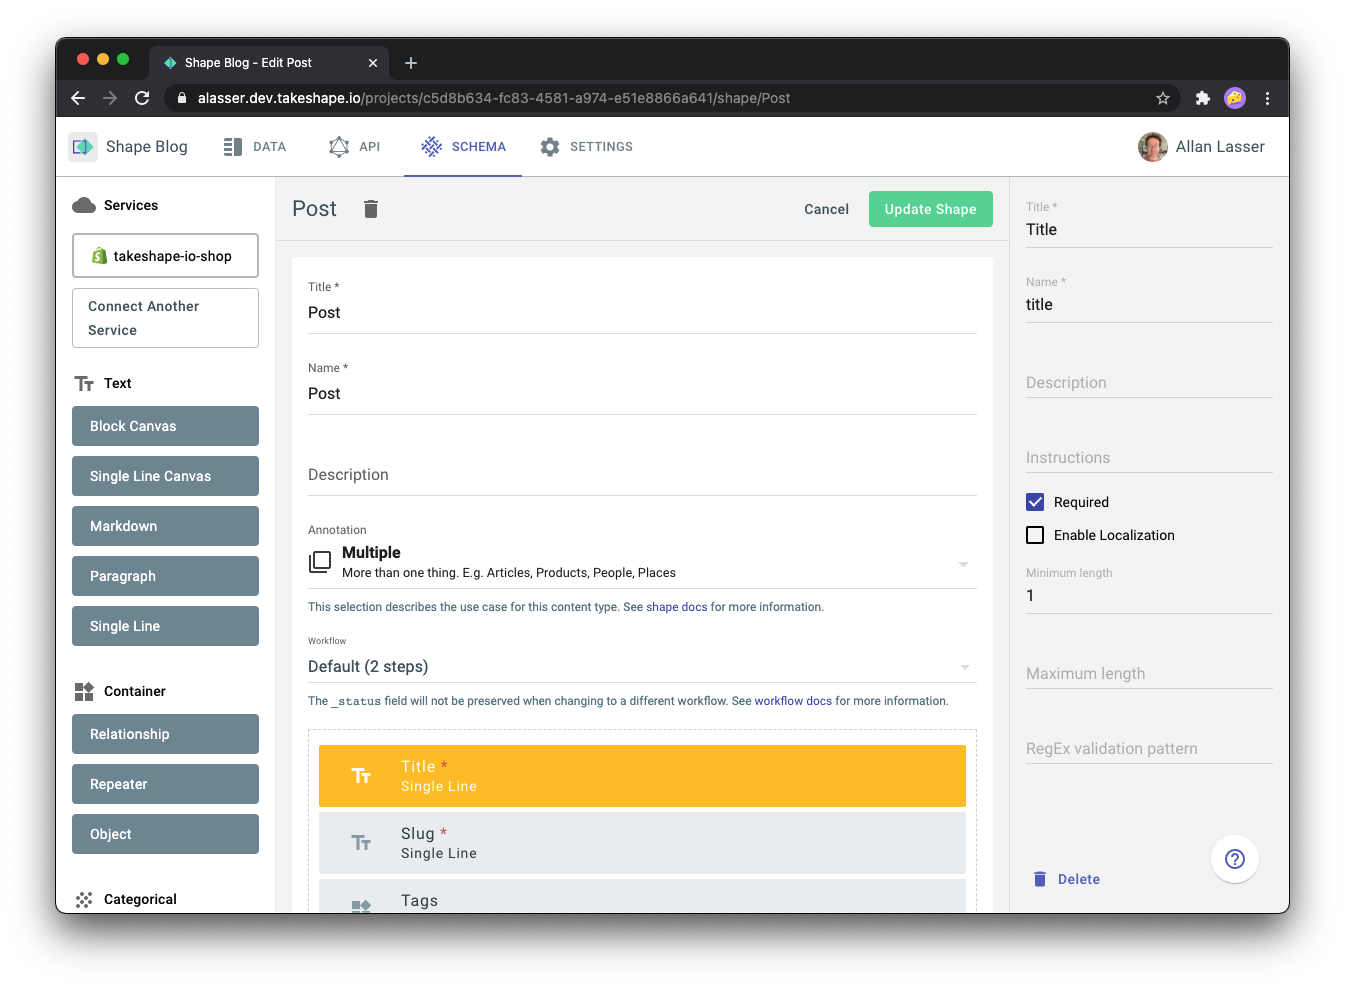Click the Container section icon
This screenshot has width=1345, height=987.
(84, 691)
